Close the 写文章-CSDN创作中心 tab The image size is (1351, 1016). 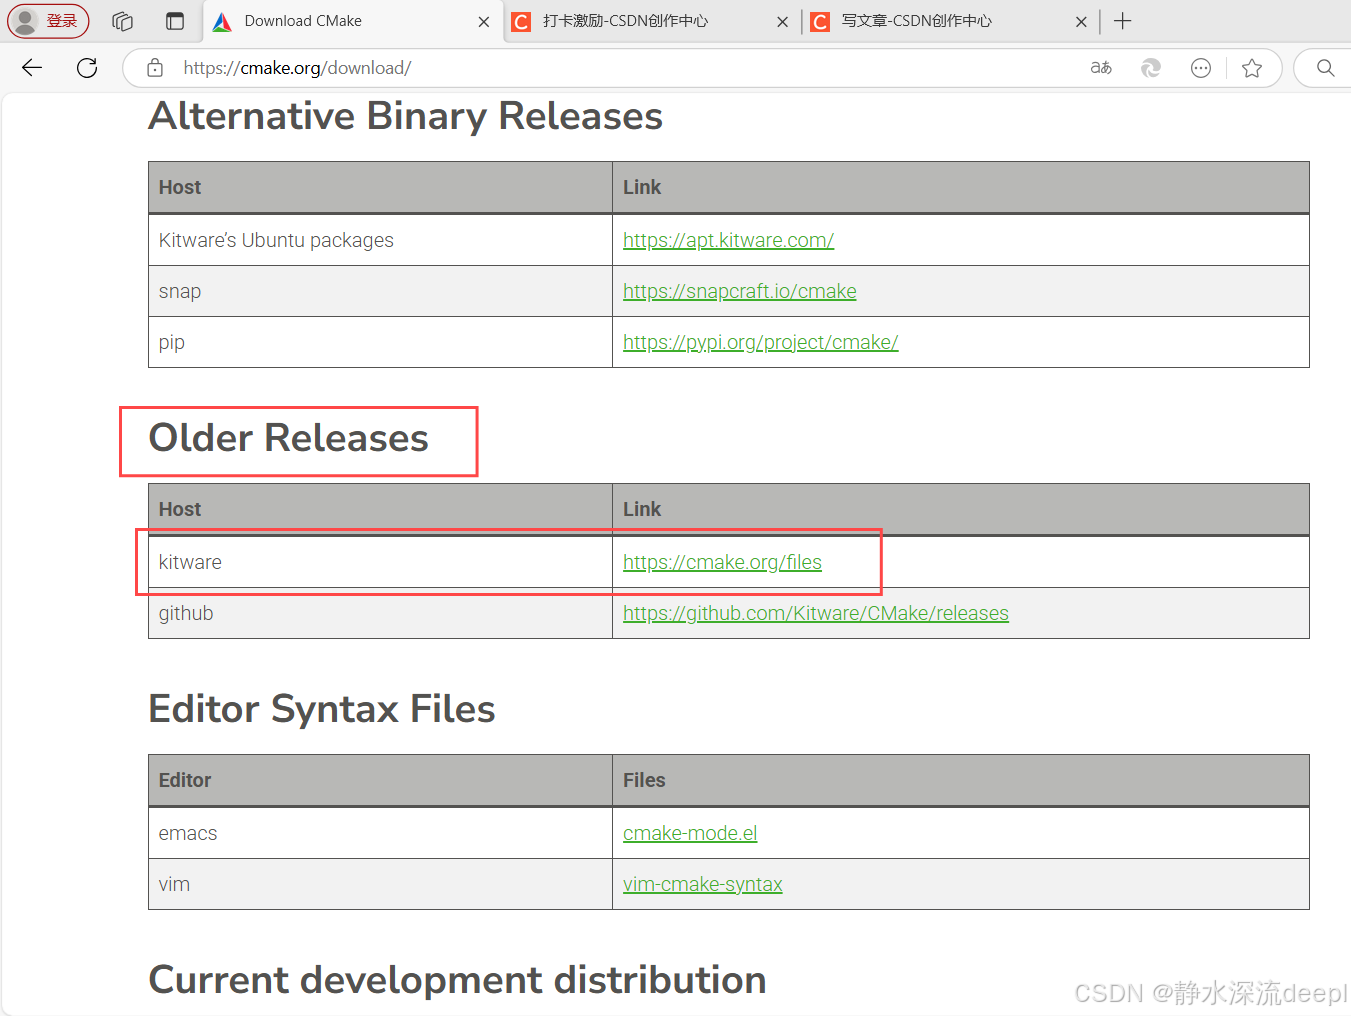[x=1081, y=22]
